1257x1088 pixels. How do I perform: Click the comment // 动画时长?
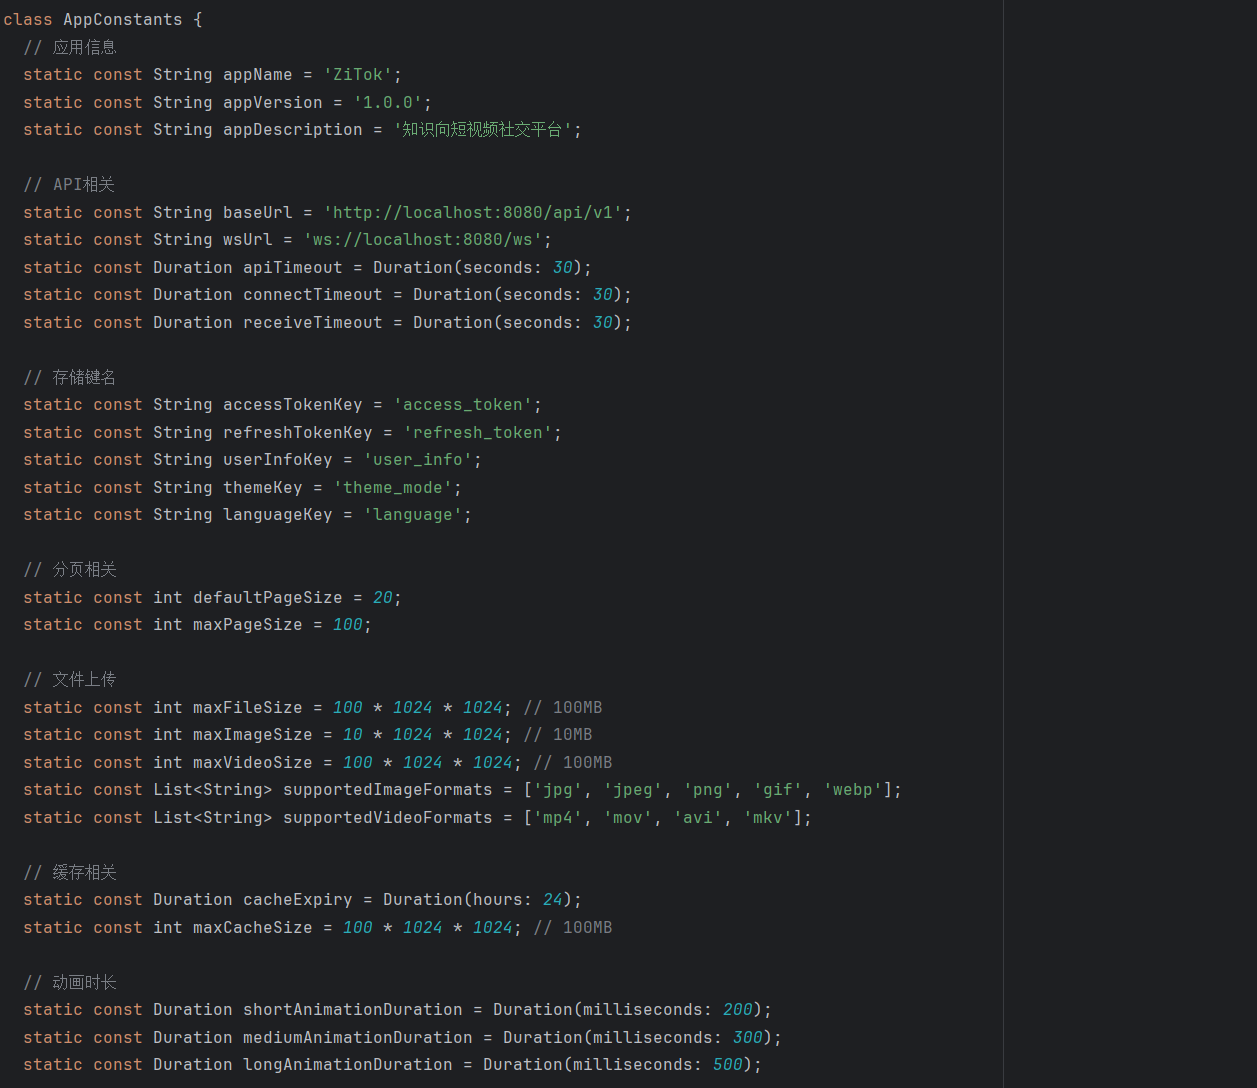(70, 983)
